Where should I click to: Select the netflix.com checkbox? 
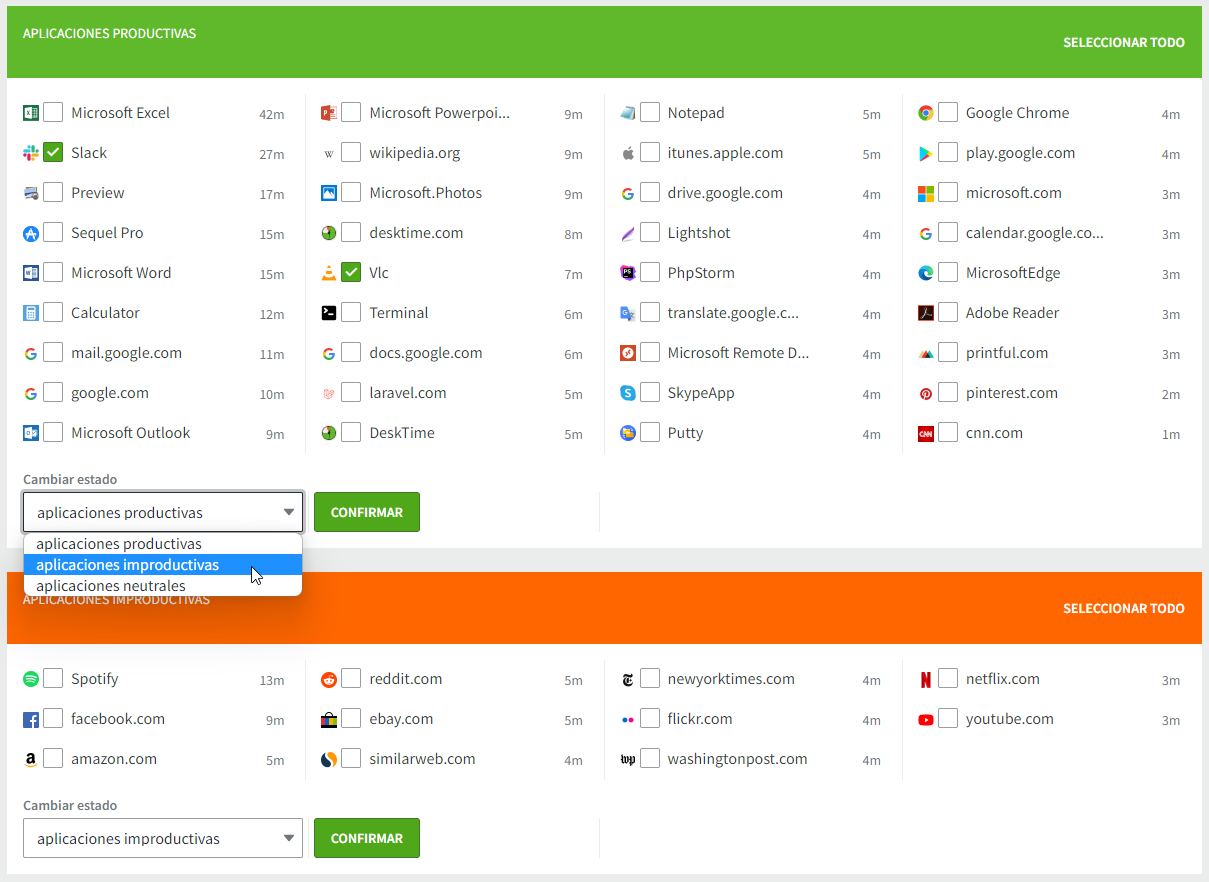point(948,678)
